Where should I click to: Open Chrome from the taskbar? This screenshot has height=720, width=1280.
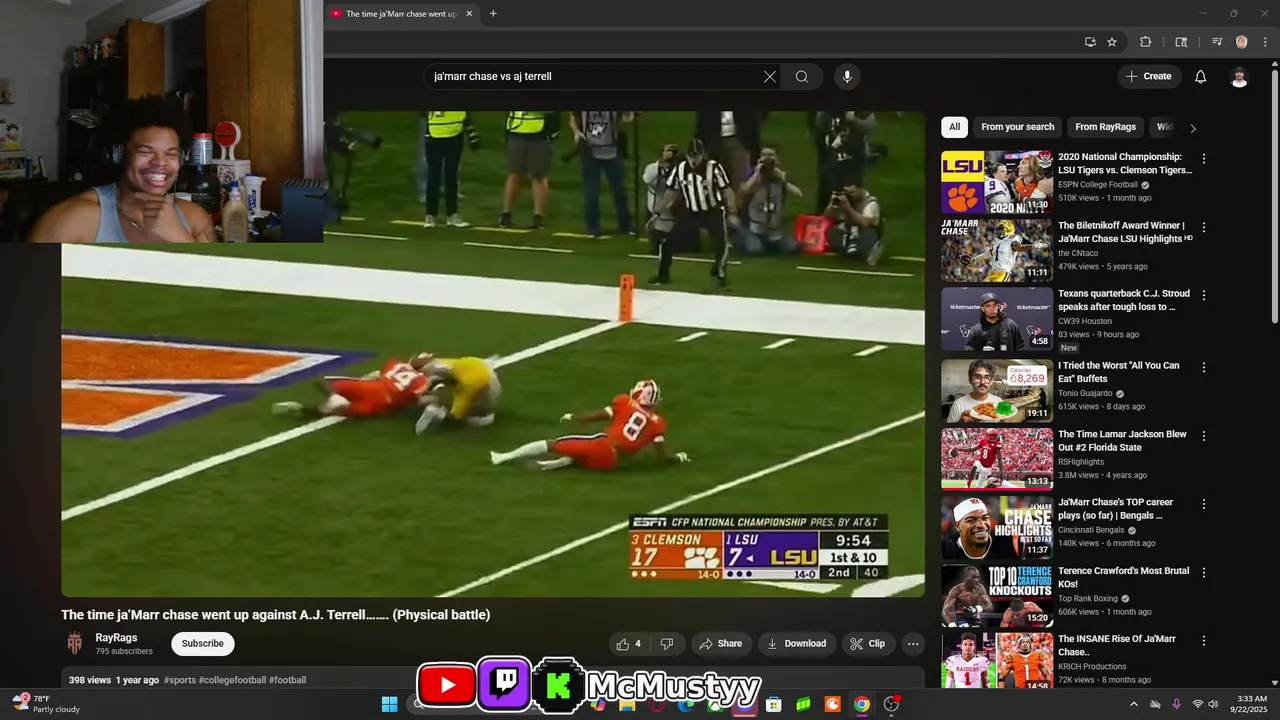coord(861,704)
